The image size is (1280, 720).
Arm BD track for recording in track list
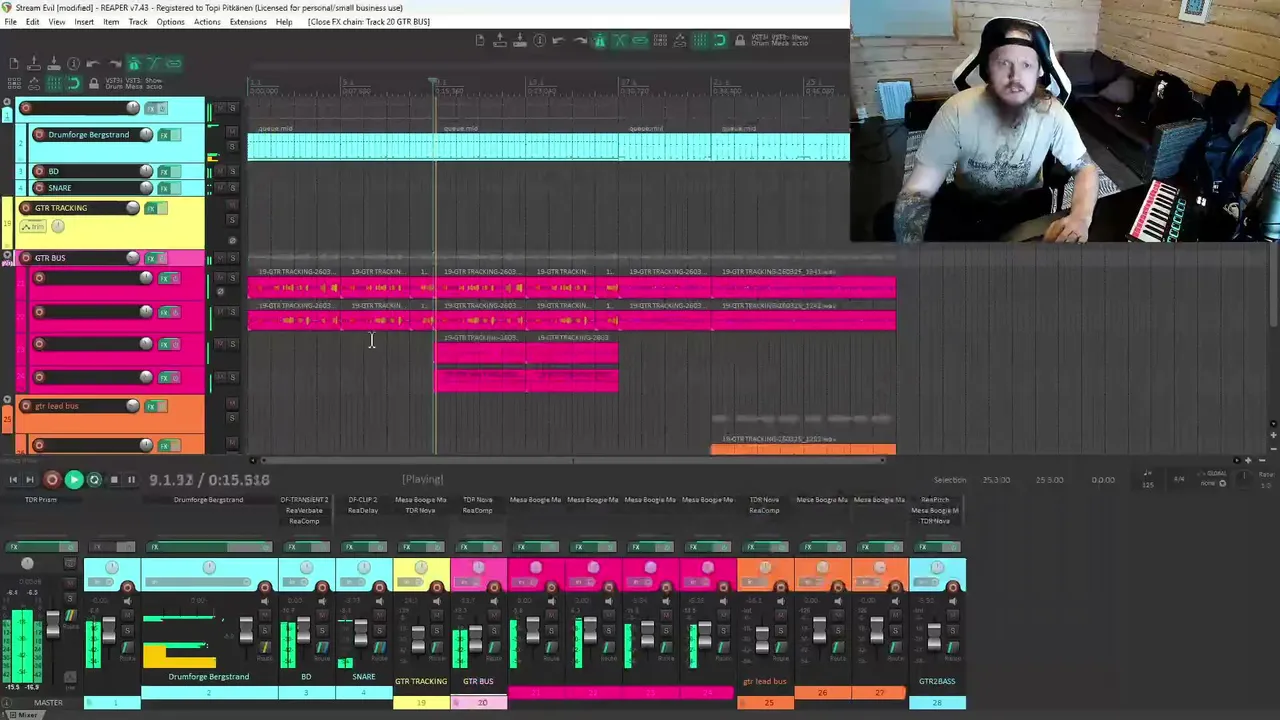click(x=39, y=172)
